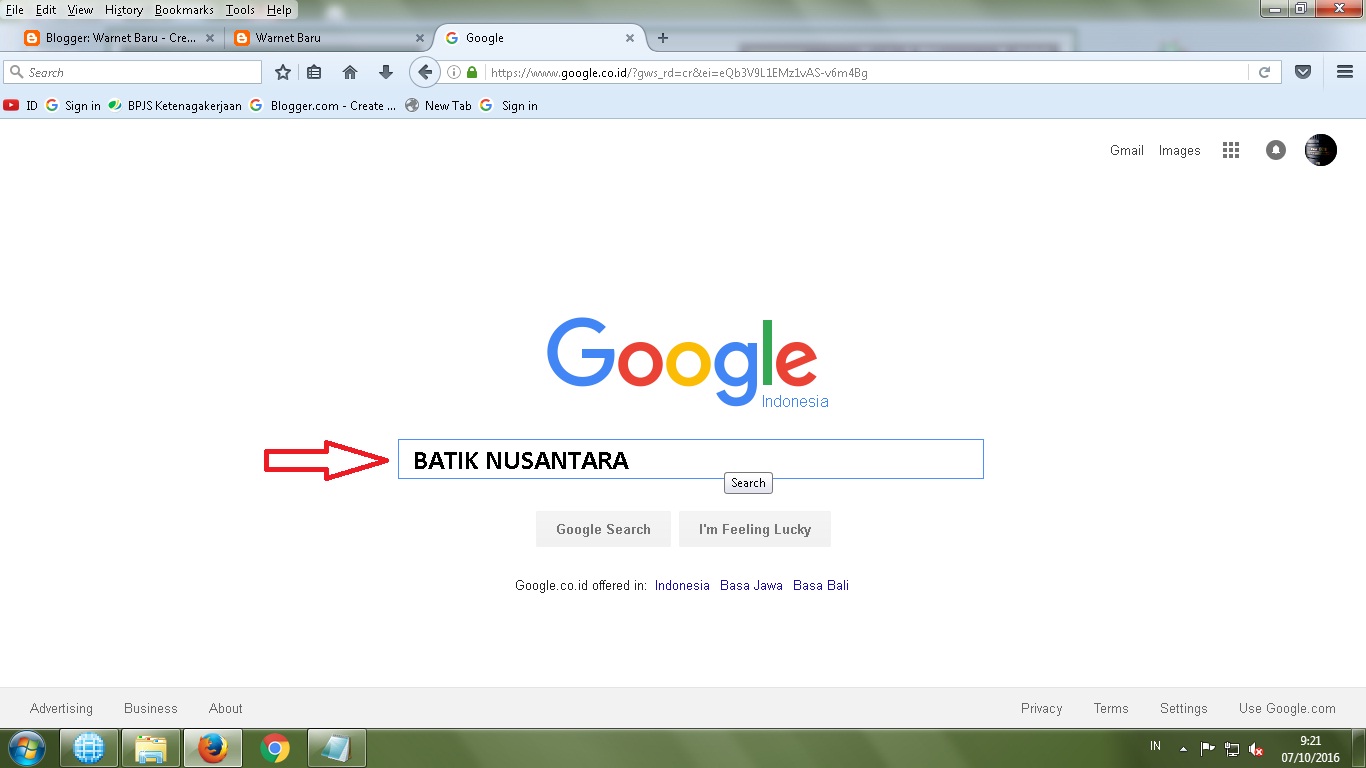Image resolution: width=1366 pixels, height=768 pixels.
Task: Click the Firefox taskbar icon
Action: pos(212,748)
